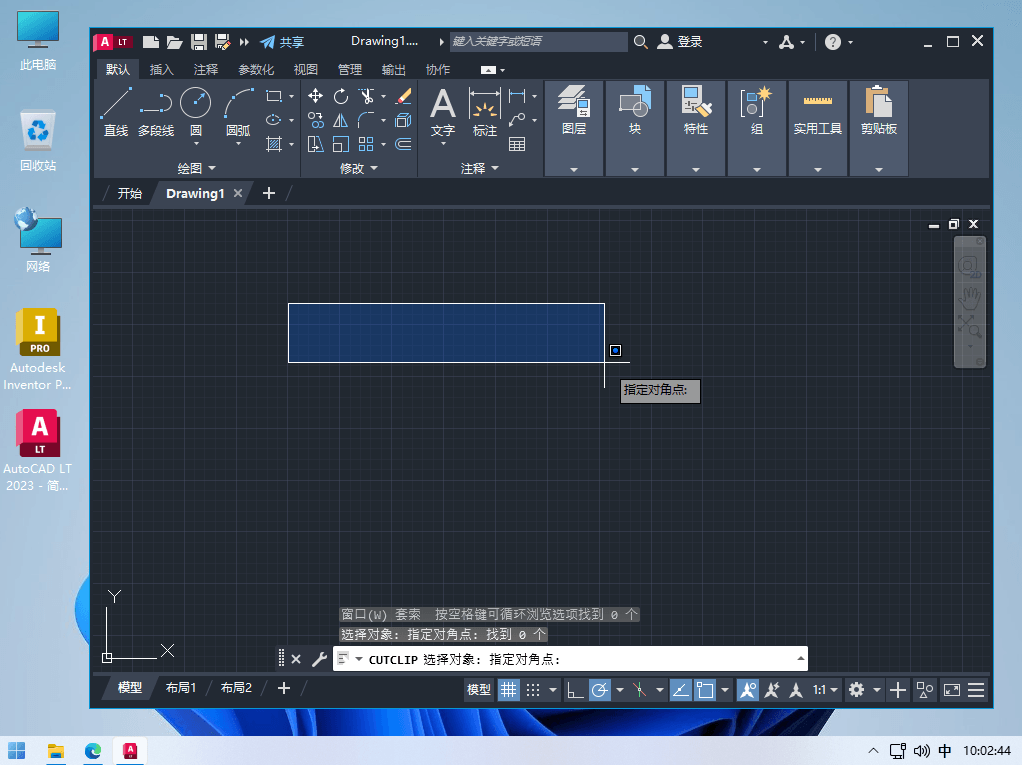Open the workspace gear dropdown arrow
The width and height of the screenshot is (1022, 765).
pos(877,690)
